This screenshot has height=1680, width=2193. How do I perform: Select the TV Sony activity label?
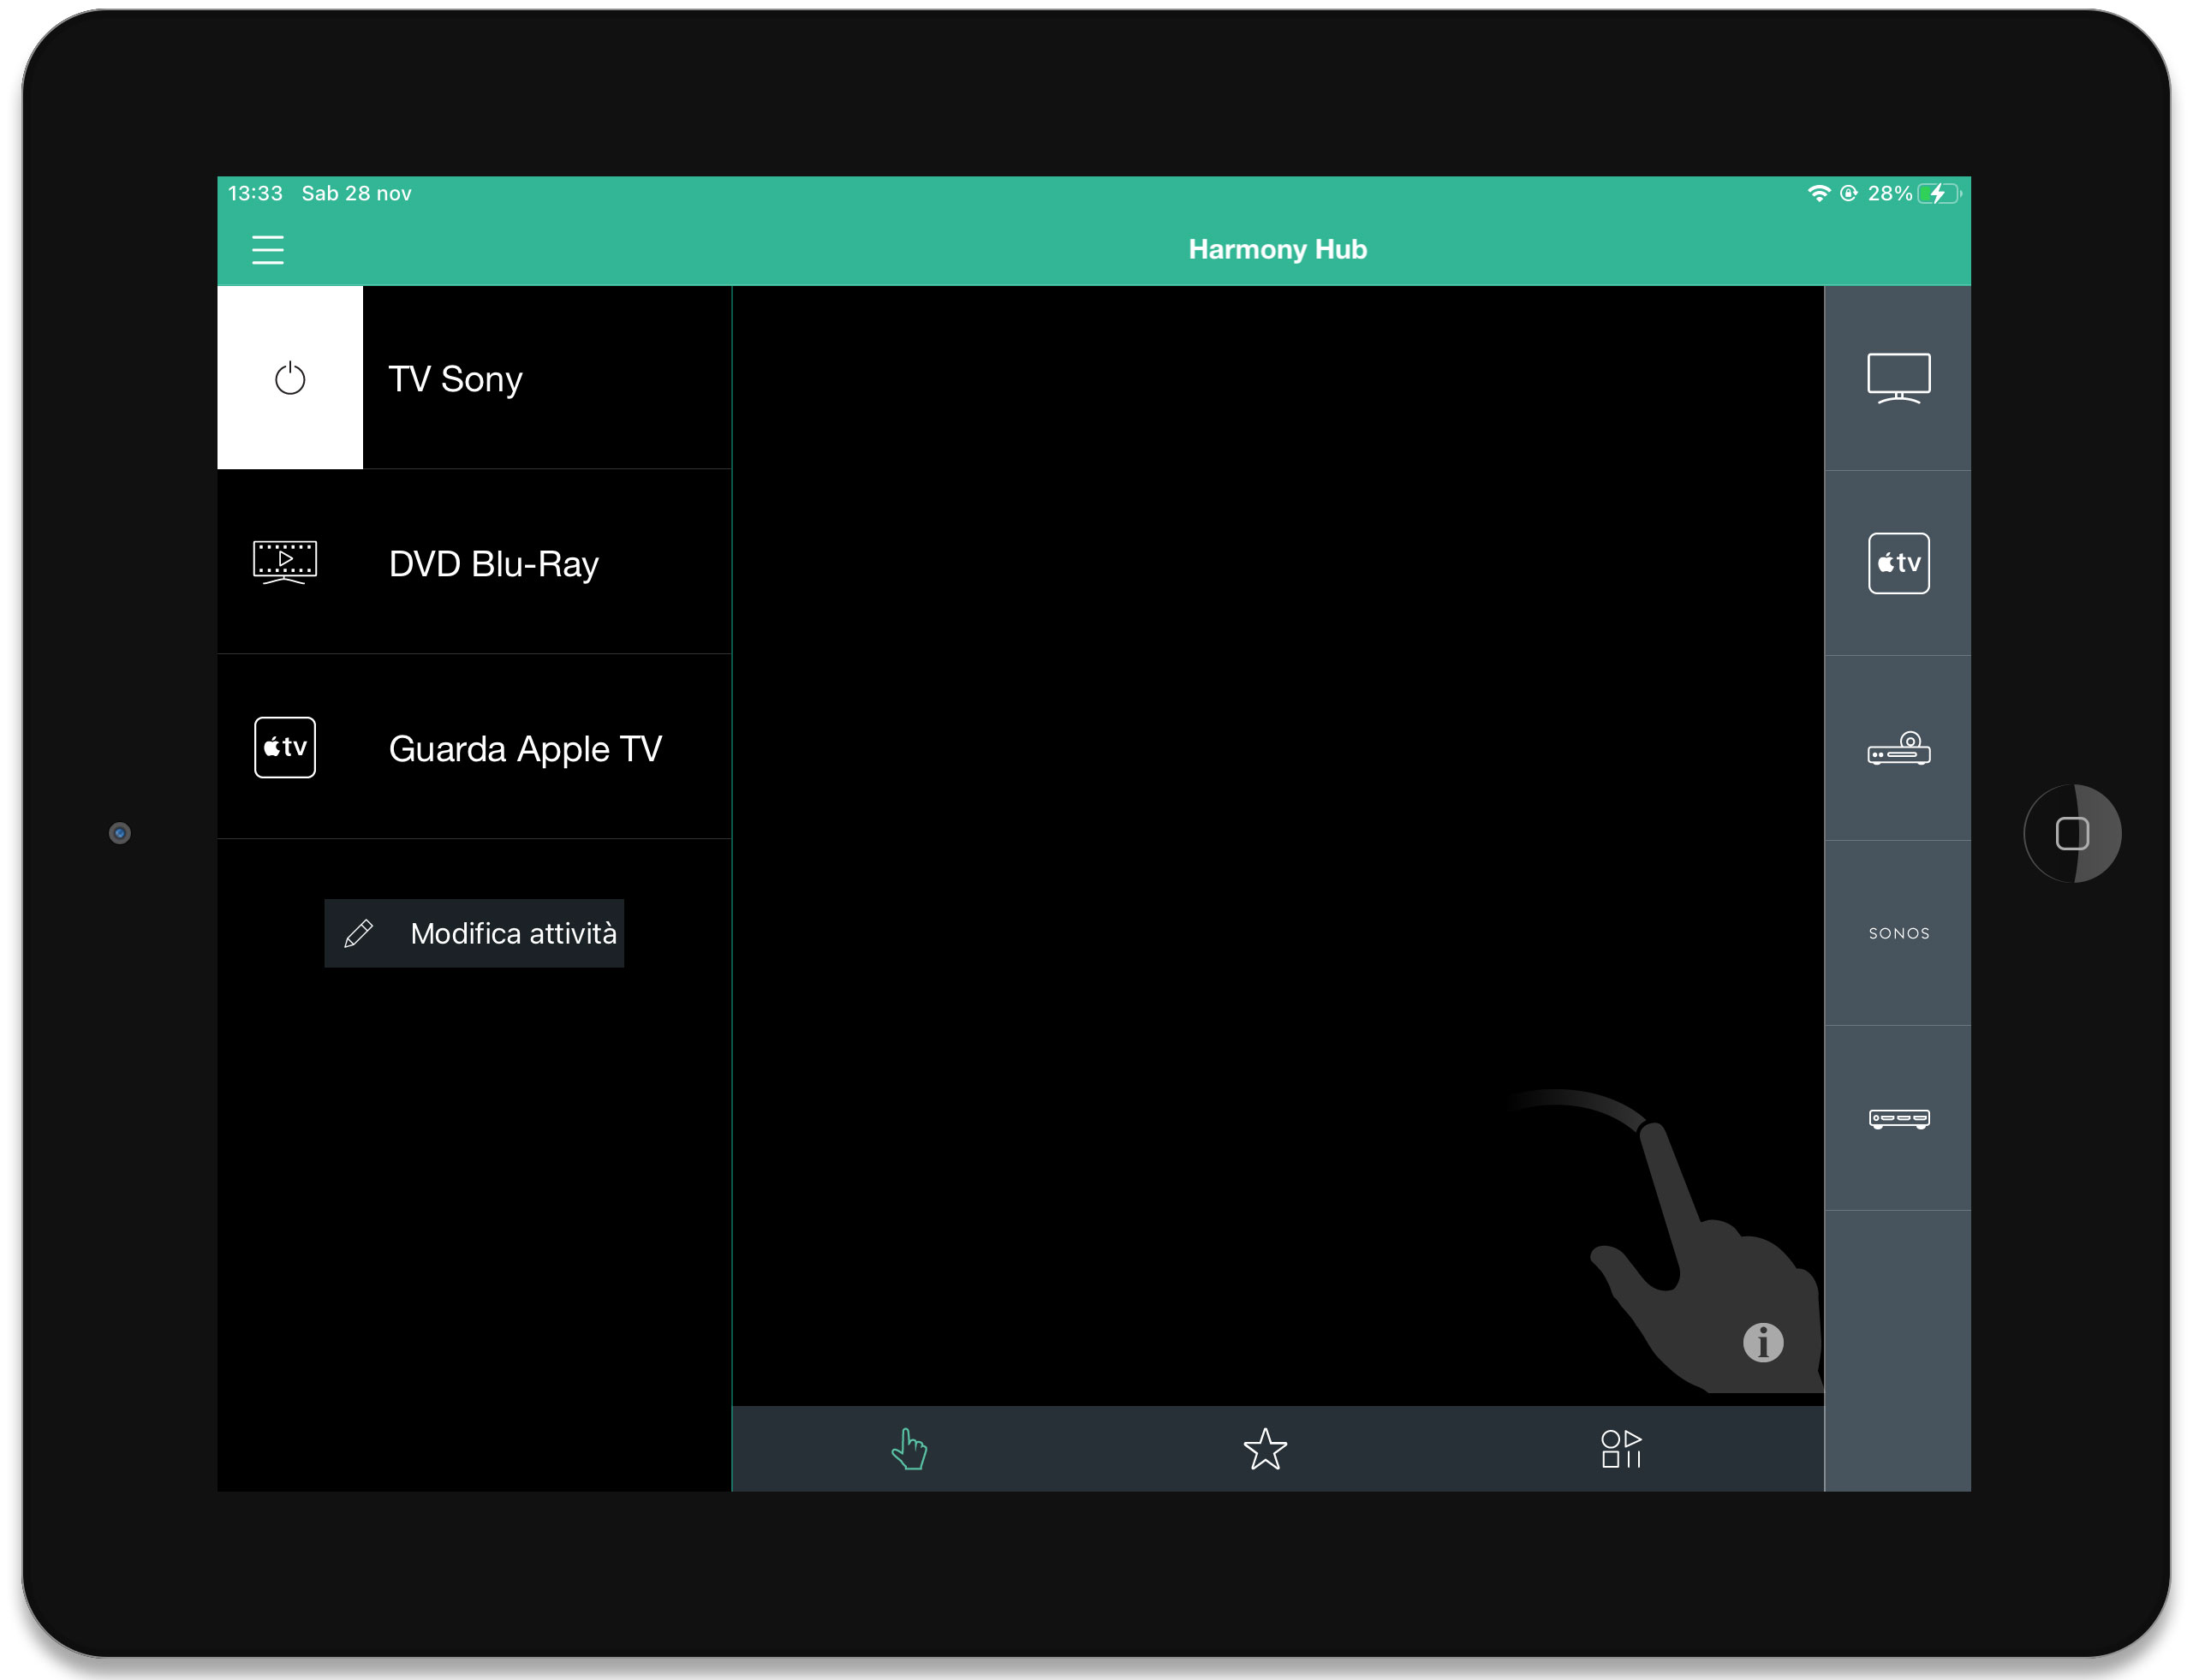(455, 379)
